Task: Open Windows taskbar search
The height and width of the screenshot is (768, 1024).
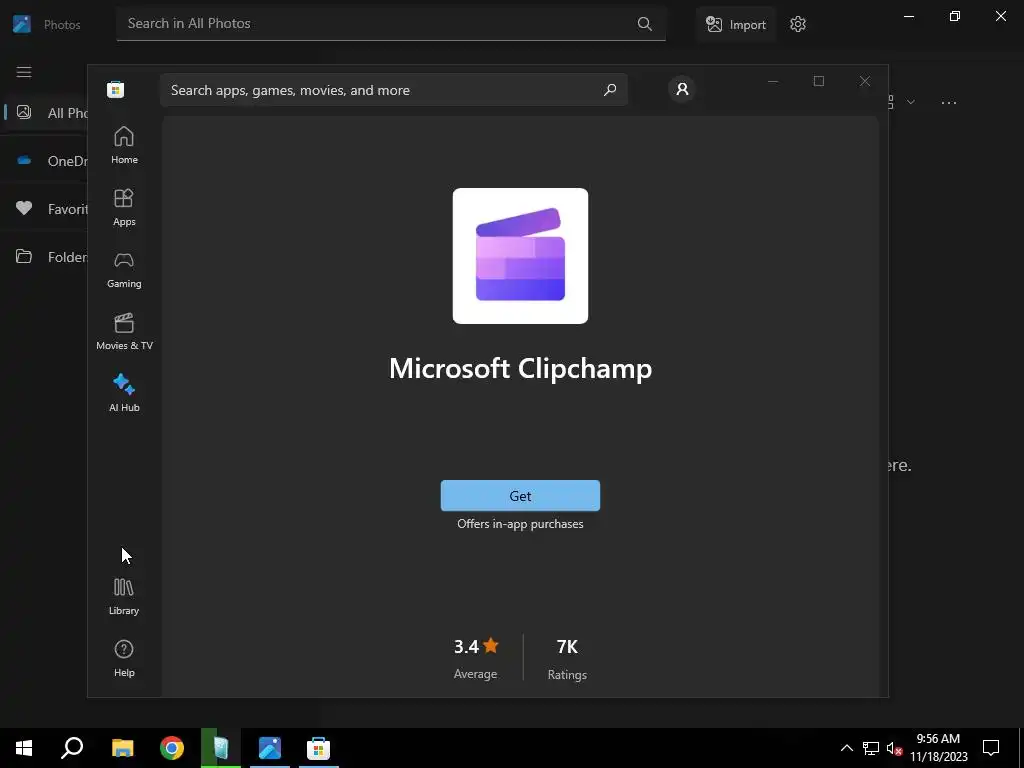Action: 72,748
